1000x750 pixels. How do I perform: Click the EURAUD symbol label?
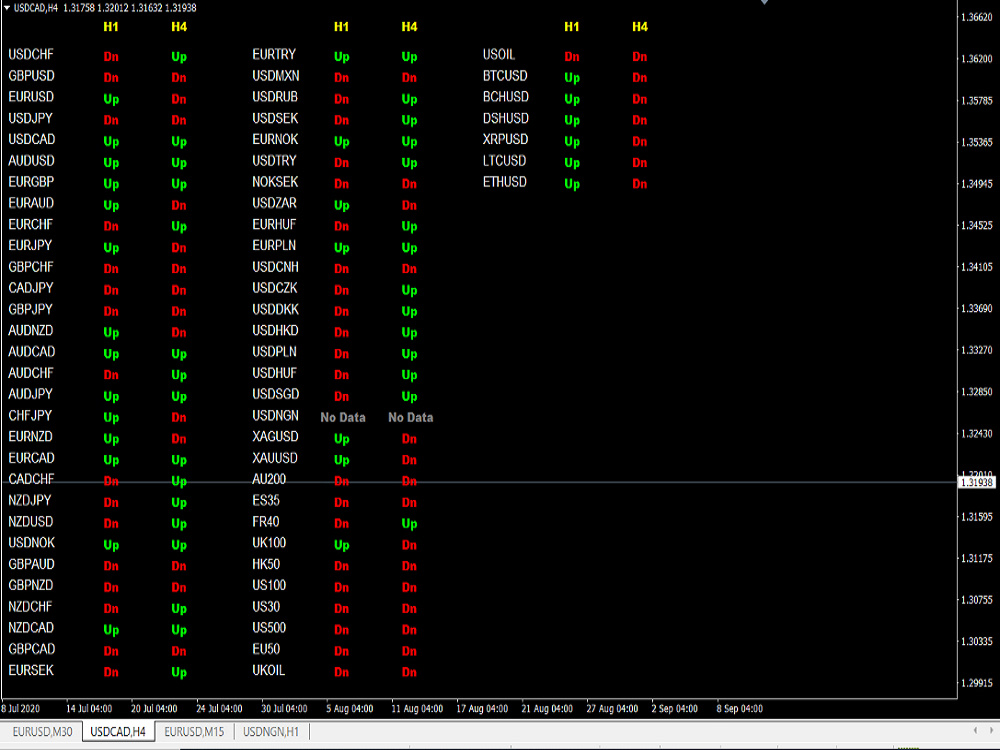[x=31, y=203]
